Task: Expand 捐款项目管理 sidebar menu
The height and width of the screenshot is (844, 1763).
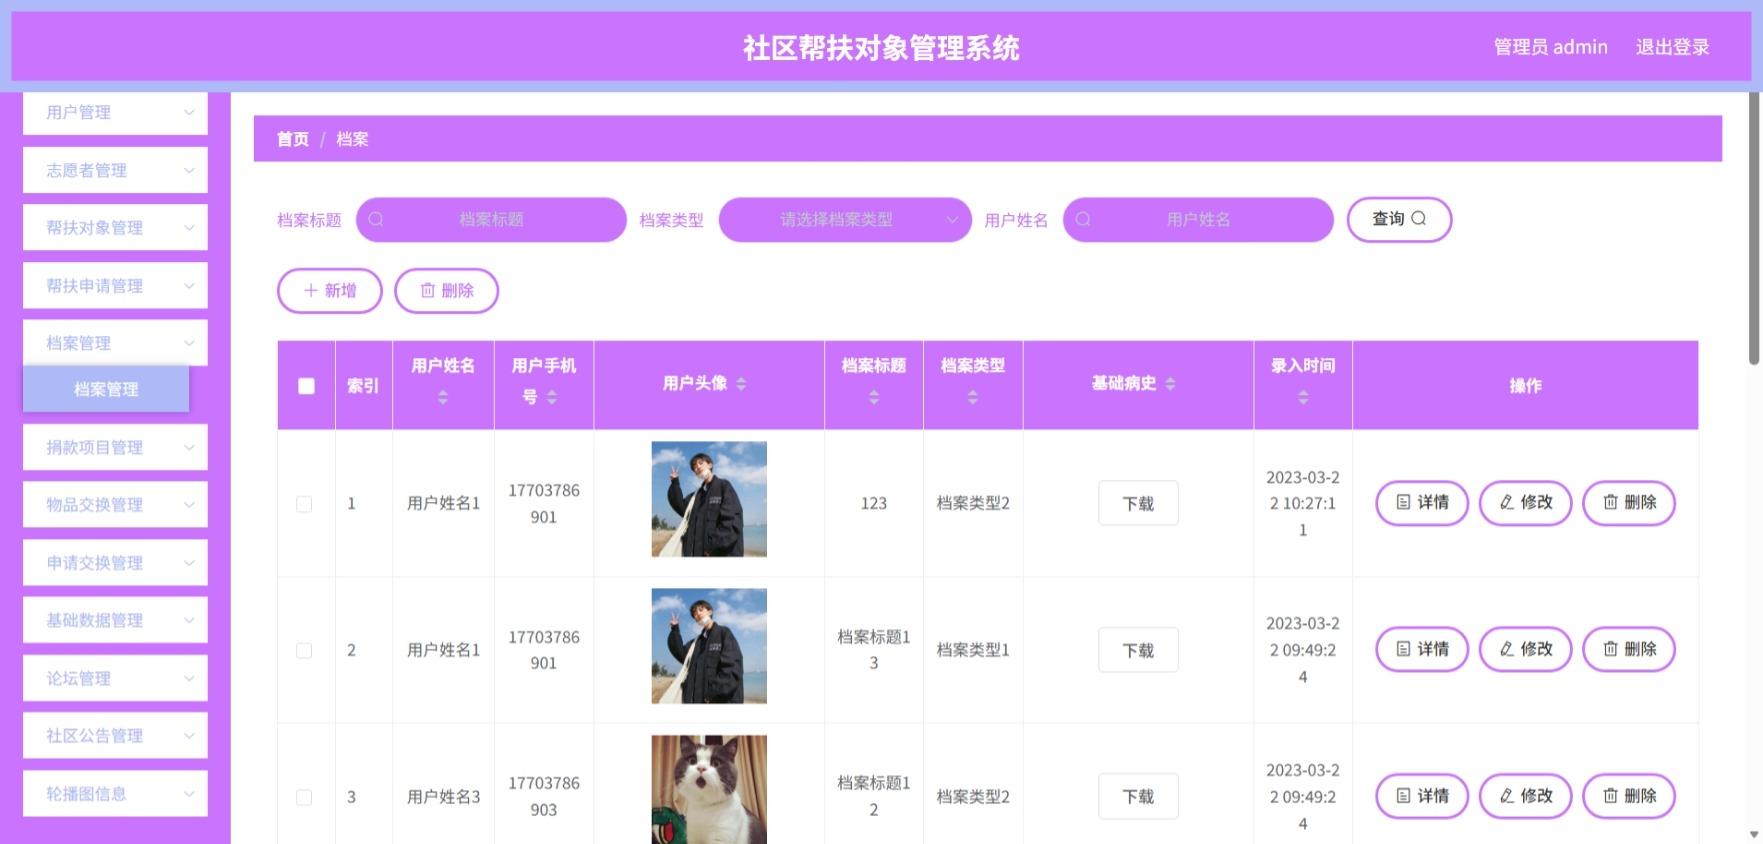Action: (115, 447)
